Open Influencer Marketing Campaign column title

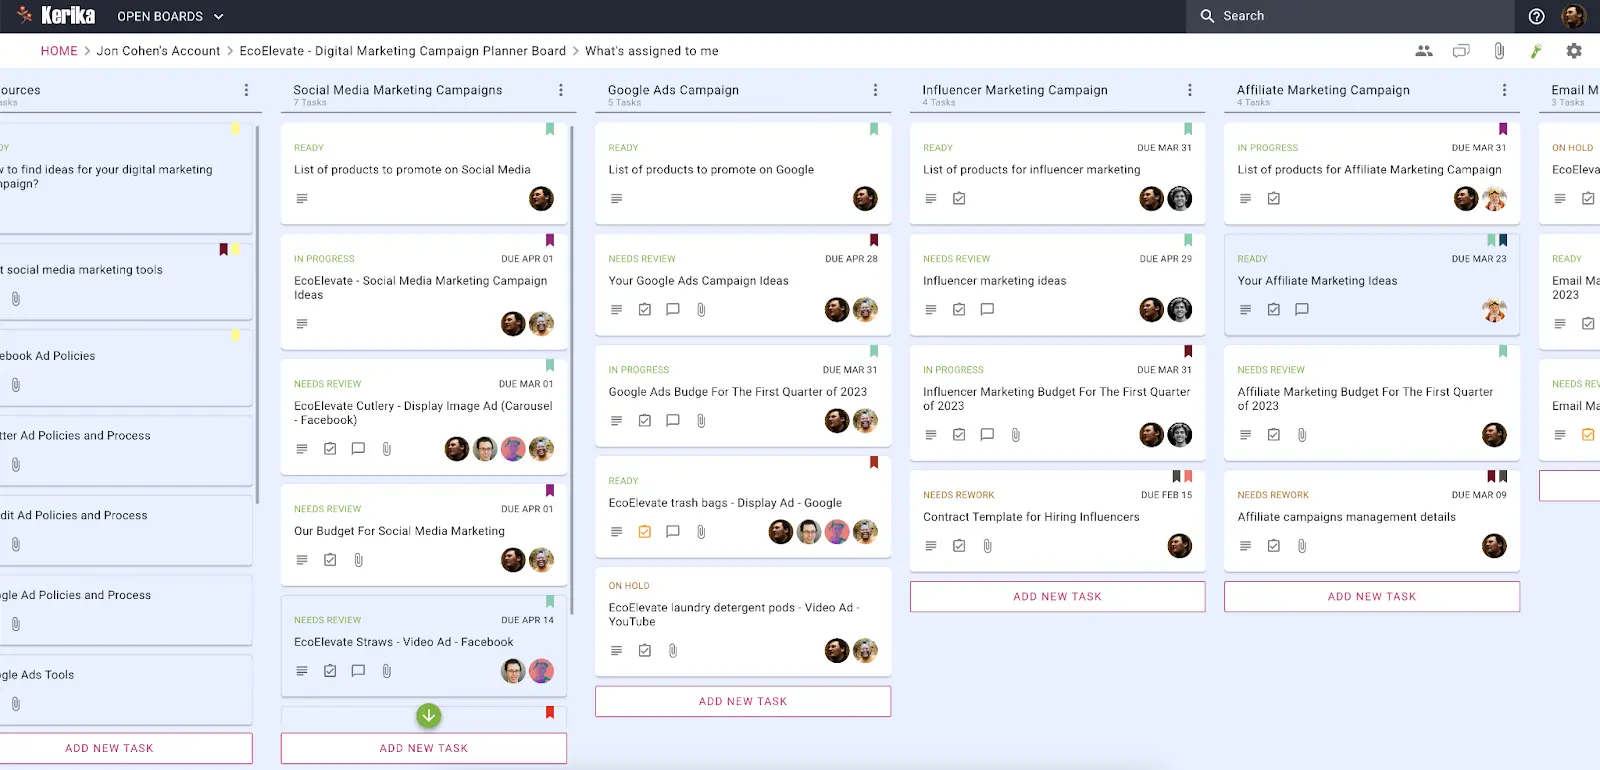tap(1015, 90)
